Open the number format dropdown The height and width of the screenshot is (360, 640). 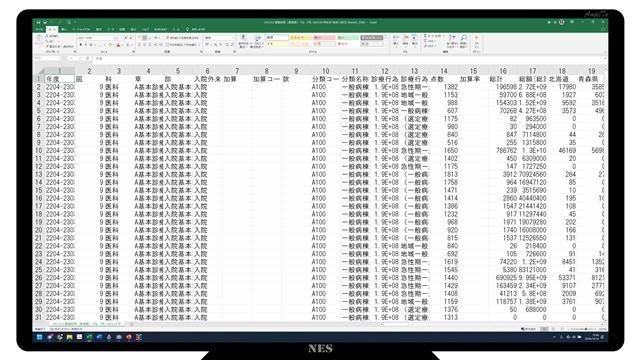[233, 38]
